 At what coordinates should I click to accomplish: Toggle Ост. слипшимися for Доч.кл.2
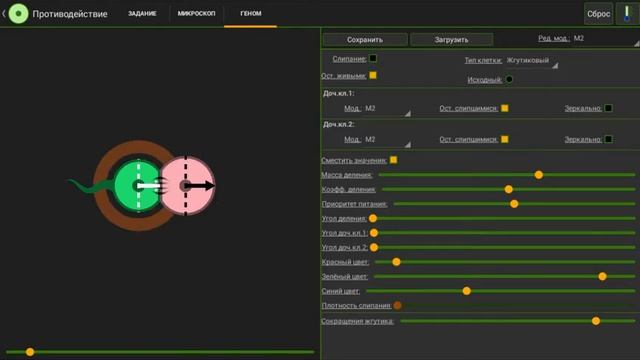tap(505, 139)
